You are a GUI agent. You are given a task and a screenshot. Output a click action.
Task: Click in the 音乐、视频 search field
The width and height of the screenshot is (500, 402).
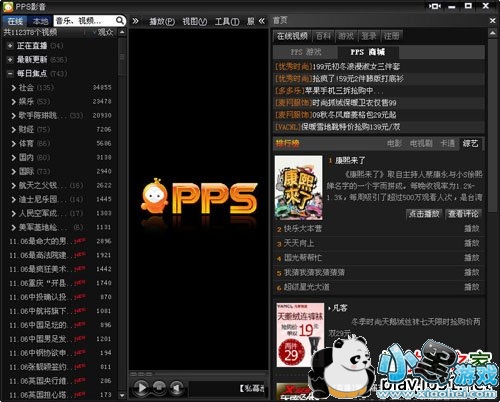pos(84,21)
